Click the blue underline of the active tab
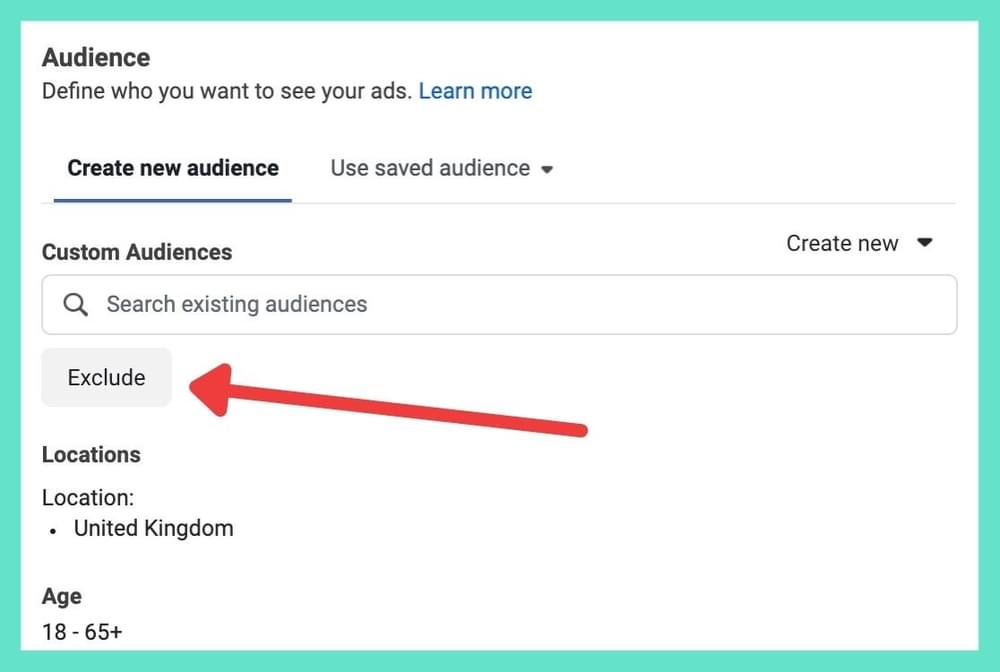 (173, 200)
